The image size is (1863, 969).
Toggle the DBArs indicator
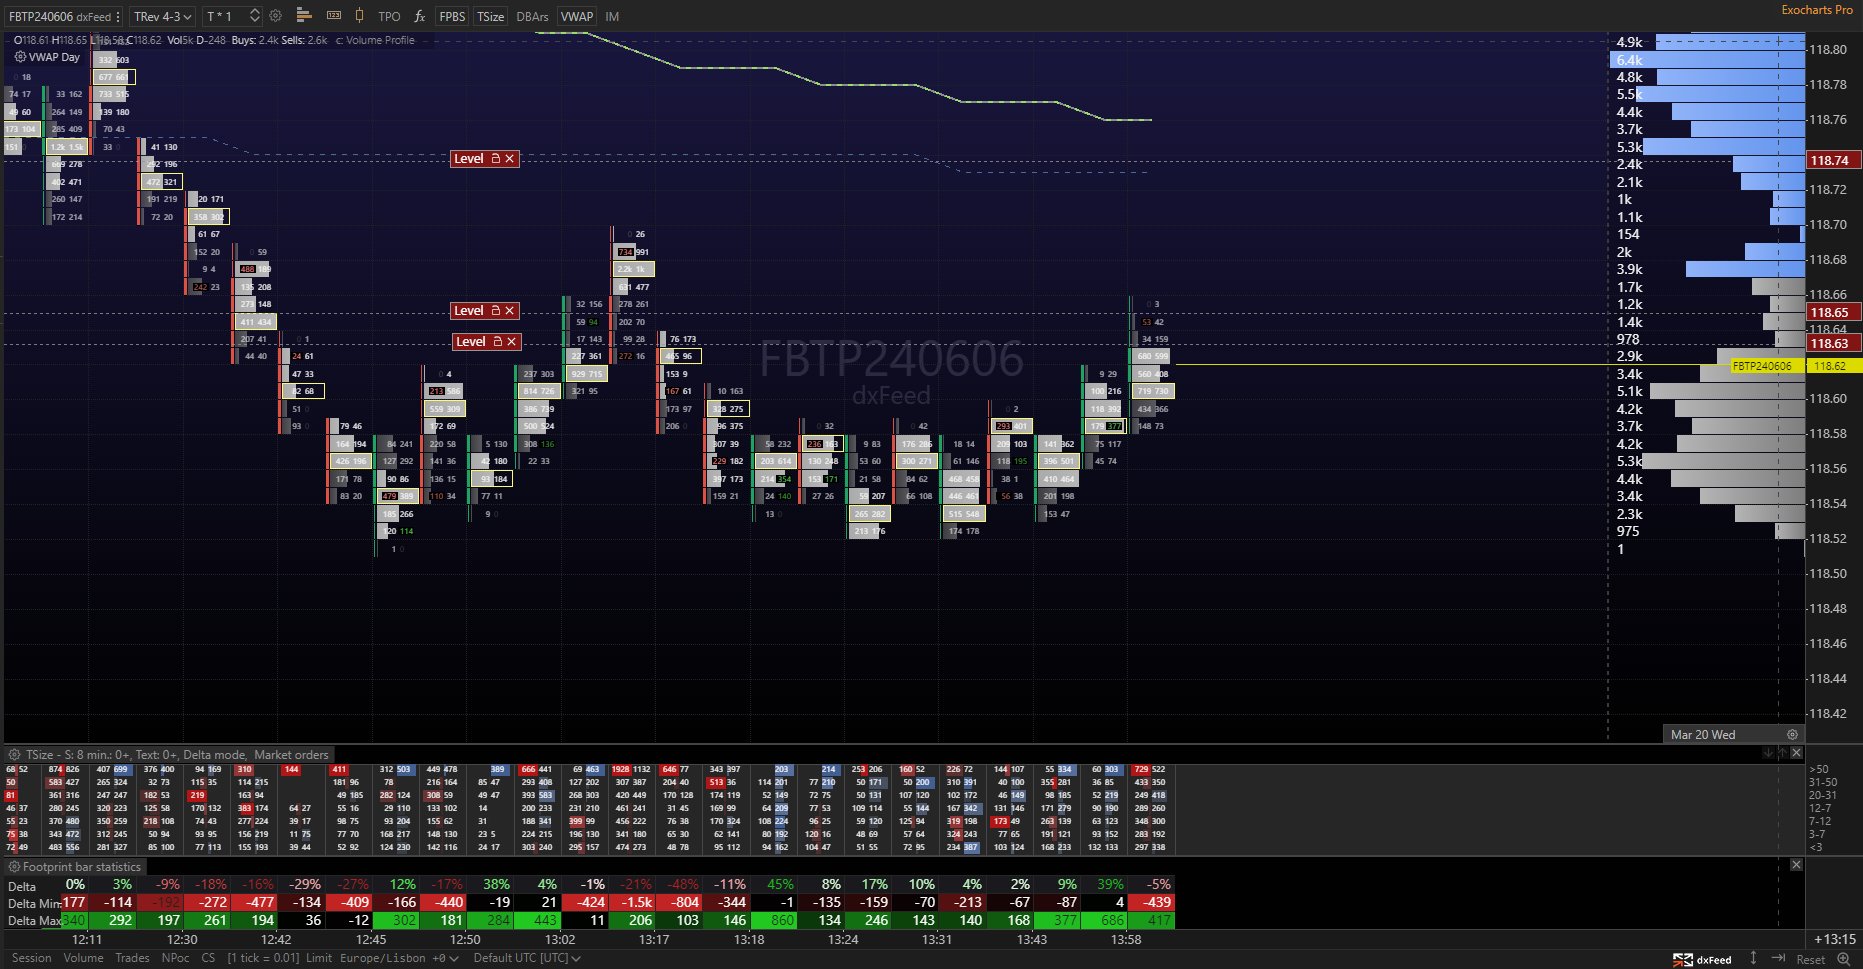(x=532, y=17)
